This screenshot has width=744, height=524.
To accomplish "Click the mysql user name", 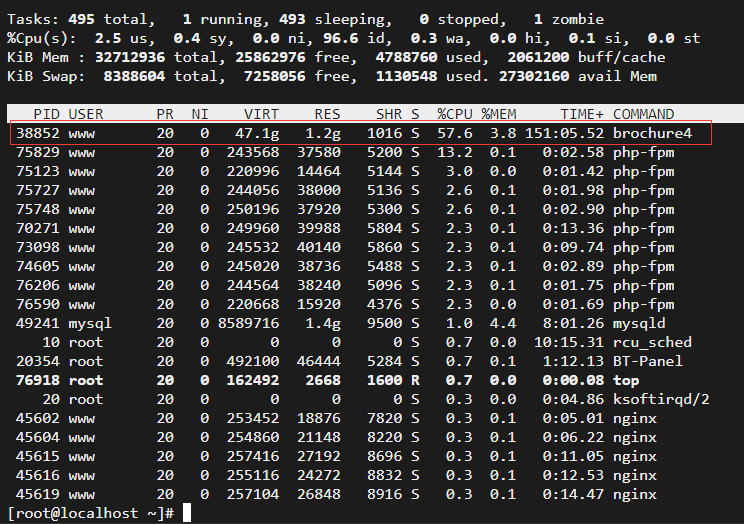I will (x=90, y=324).
